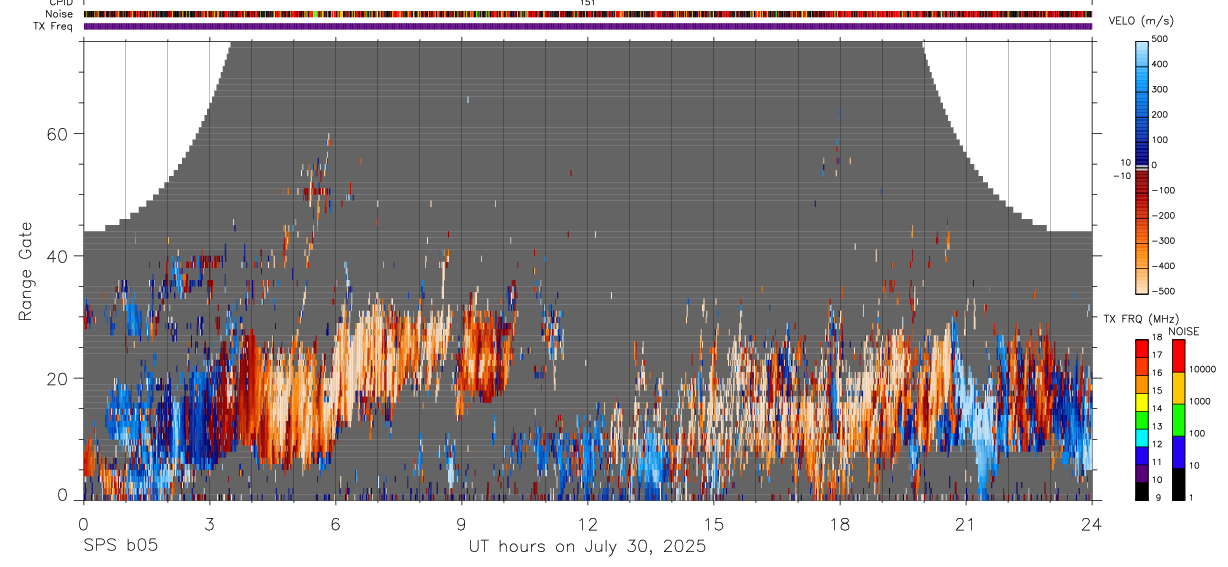
Task: Click the x-axis tick label '3'
Action: [209, 523]
